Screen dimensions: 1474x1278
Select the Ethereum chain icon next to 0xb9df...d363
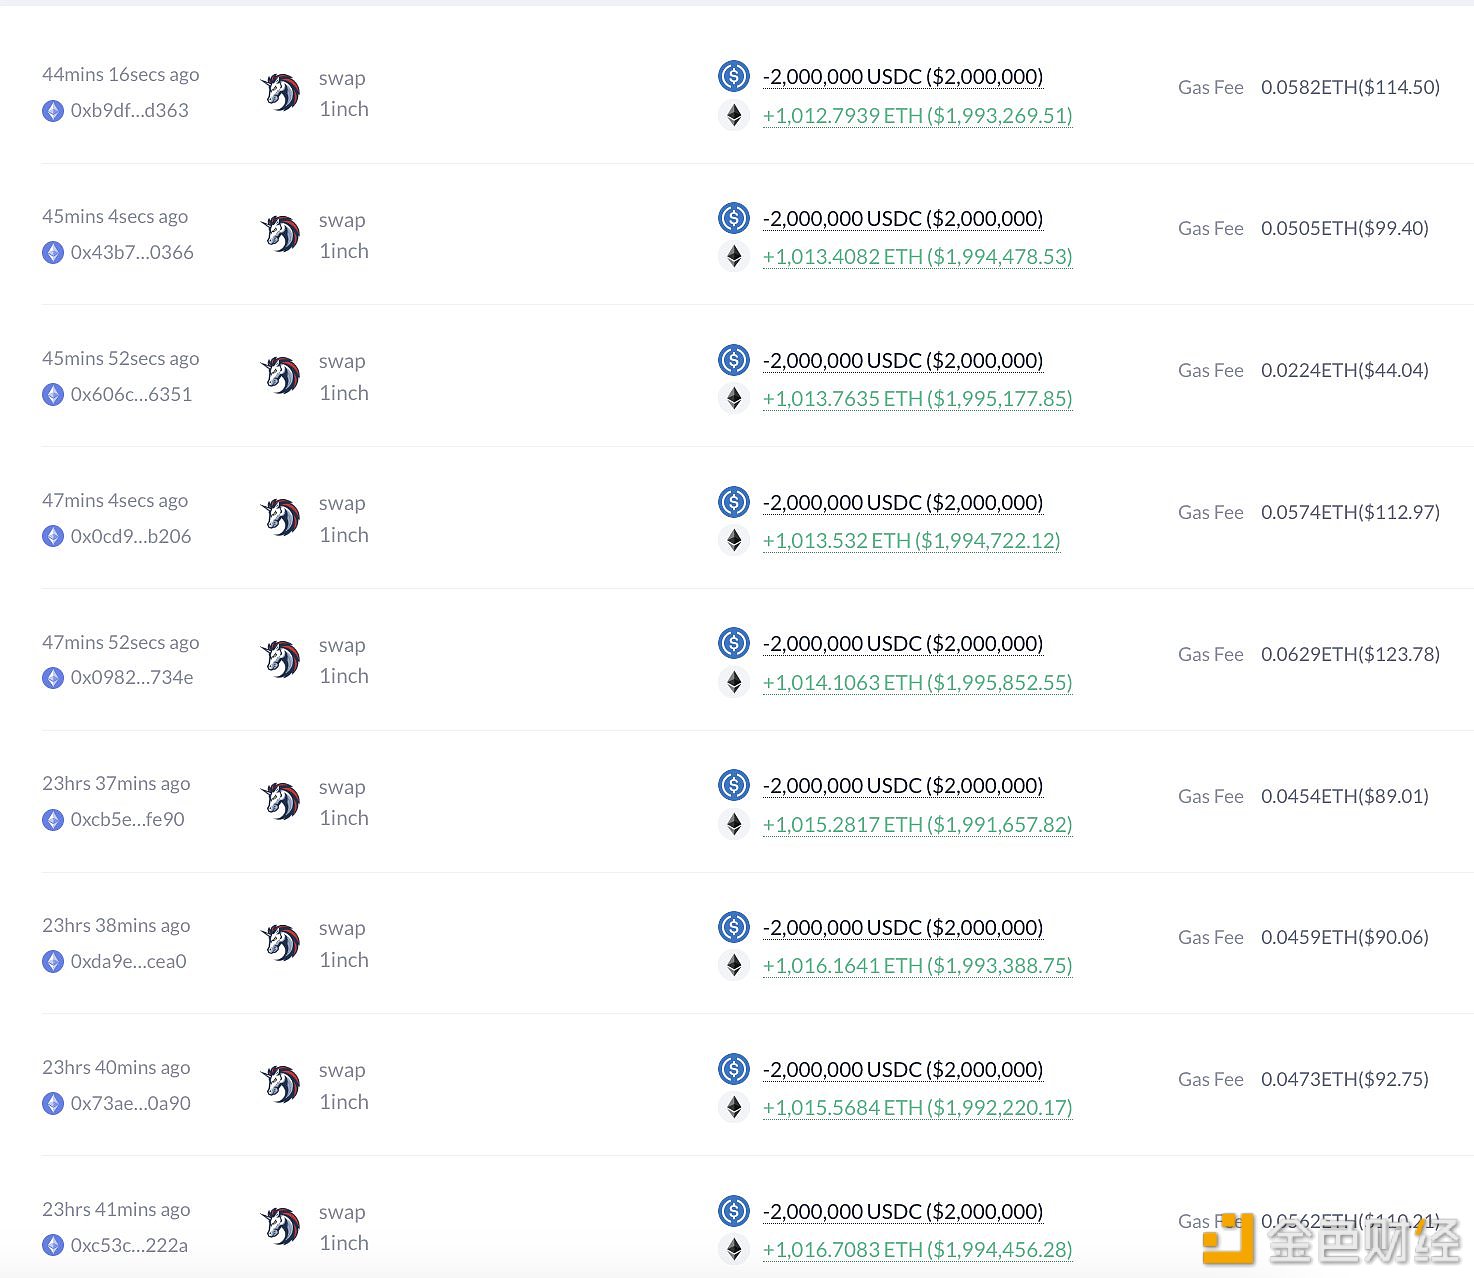click(x=53, y=111)
